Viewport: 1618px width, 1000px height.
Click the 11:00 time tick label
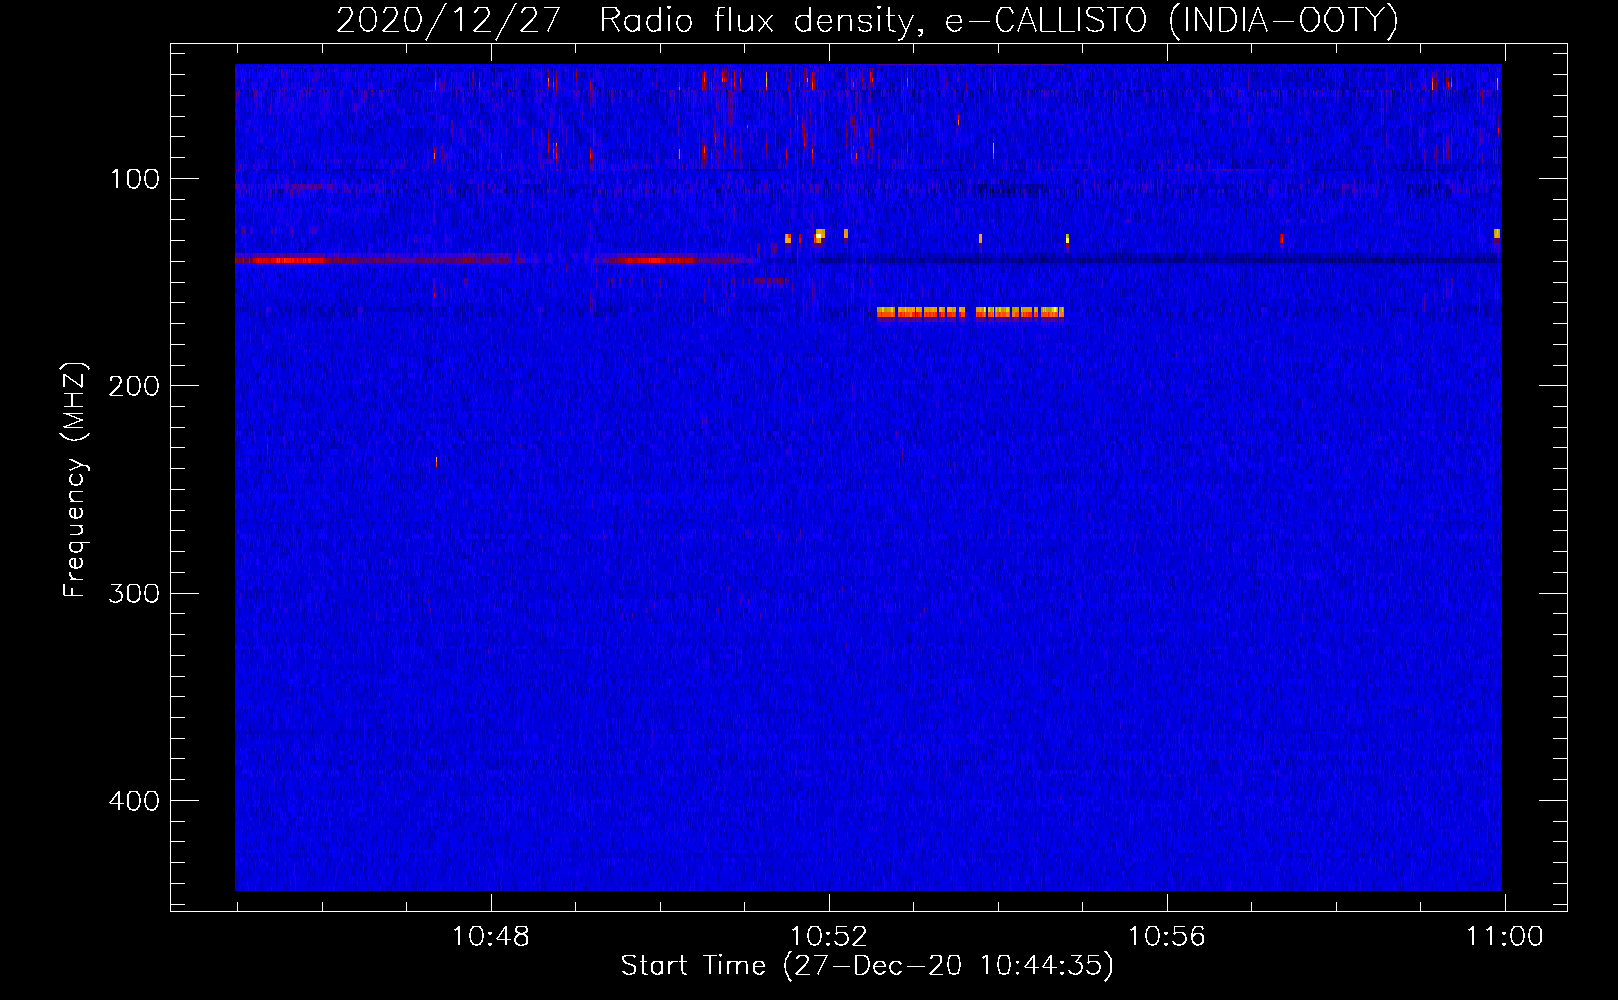coord(1504,937)
